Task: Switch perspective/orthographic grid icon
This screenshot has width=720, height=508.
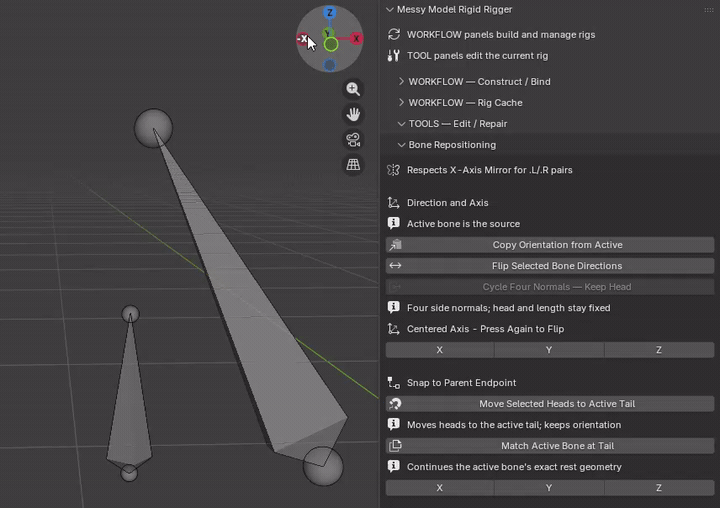Action: [353, 164]
